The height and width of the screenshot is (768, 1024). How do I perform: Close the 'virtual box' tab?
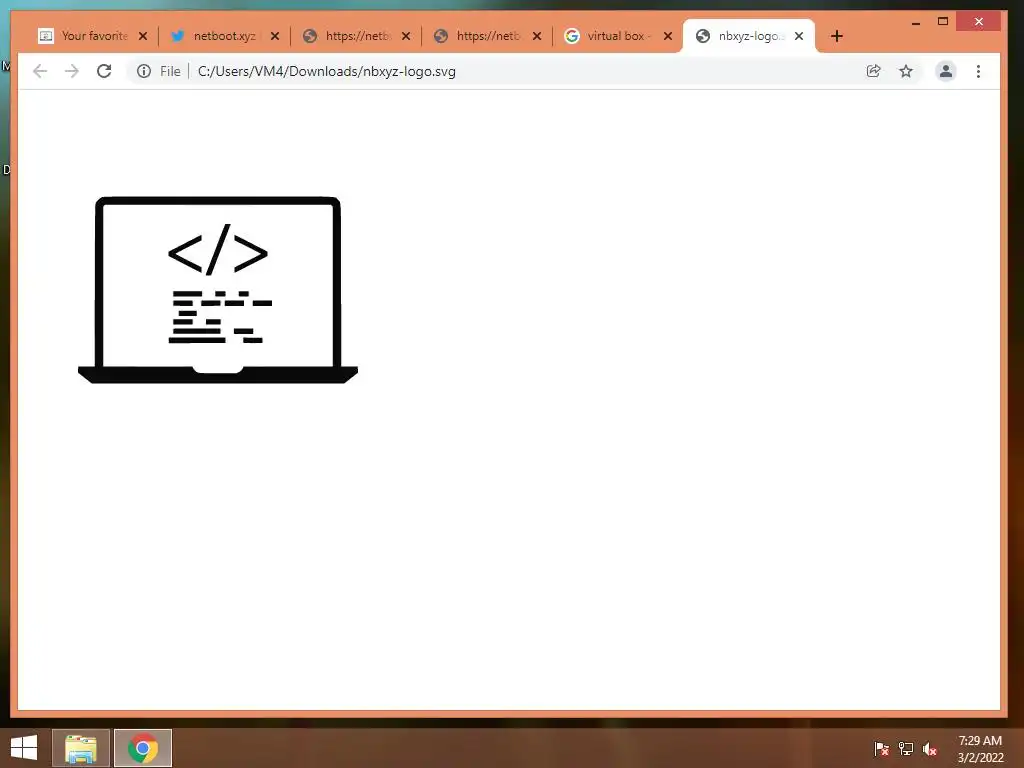(668, 36)
